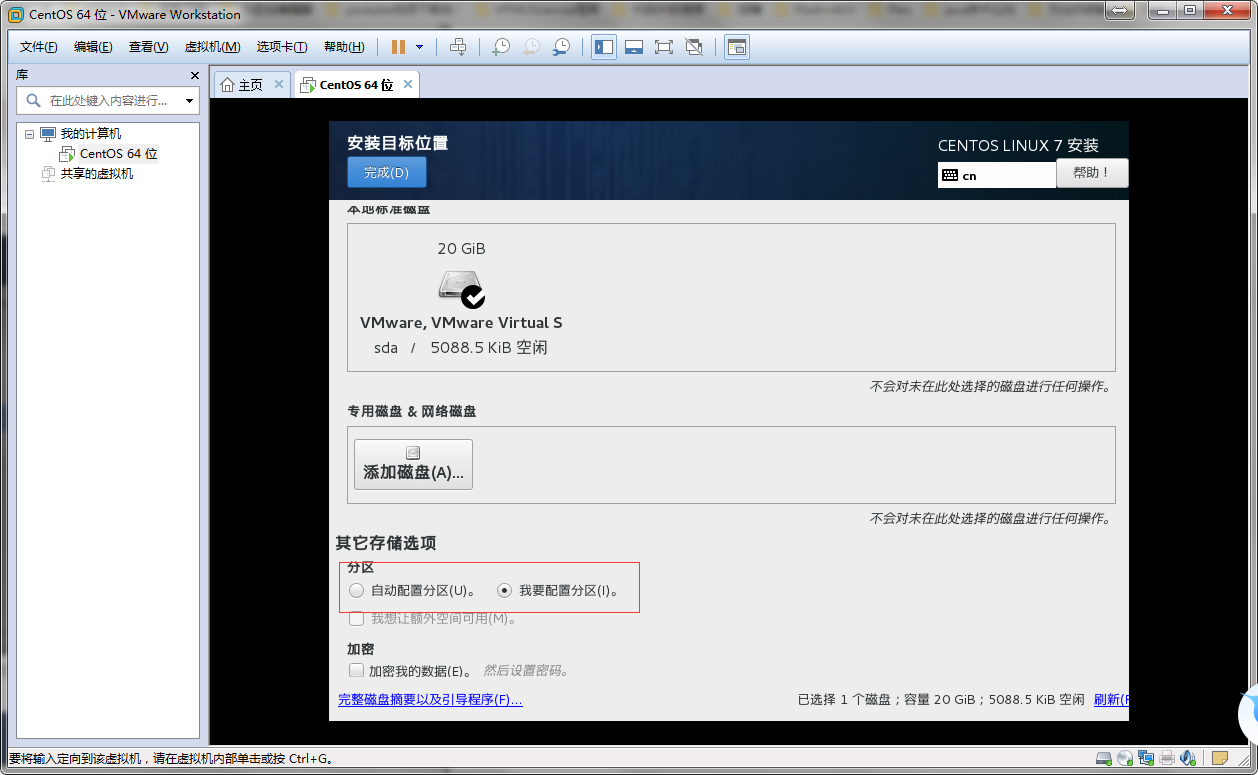
Task: Click the keyboard layout cn indicator
Action: coord(997,175)
